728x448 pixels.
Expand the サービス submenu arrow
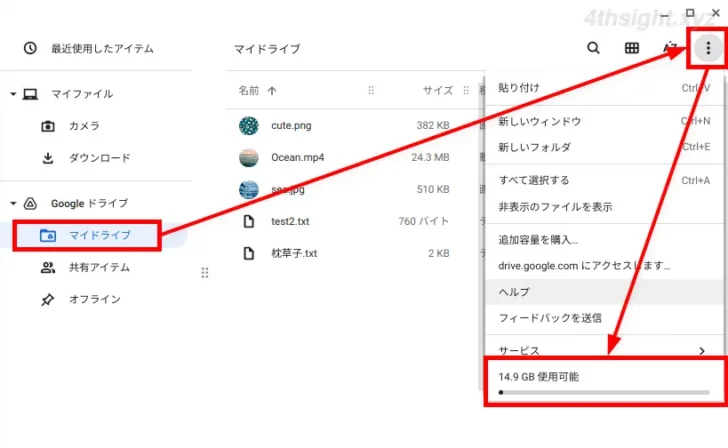(702, 351)
